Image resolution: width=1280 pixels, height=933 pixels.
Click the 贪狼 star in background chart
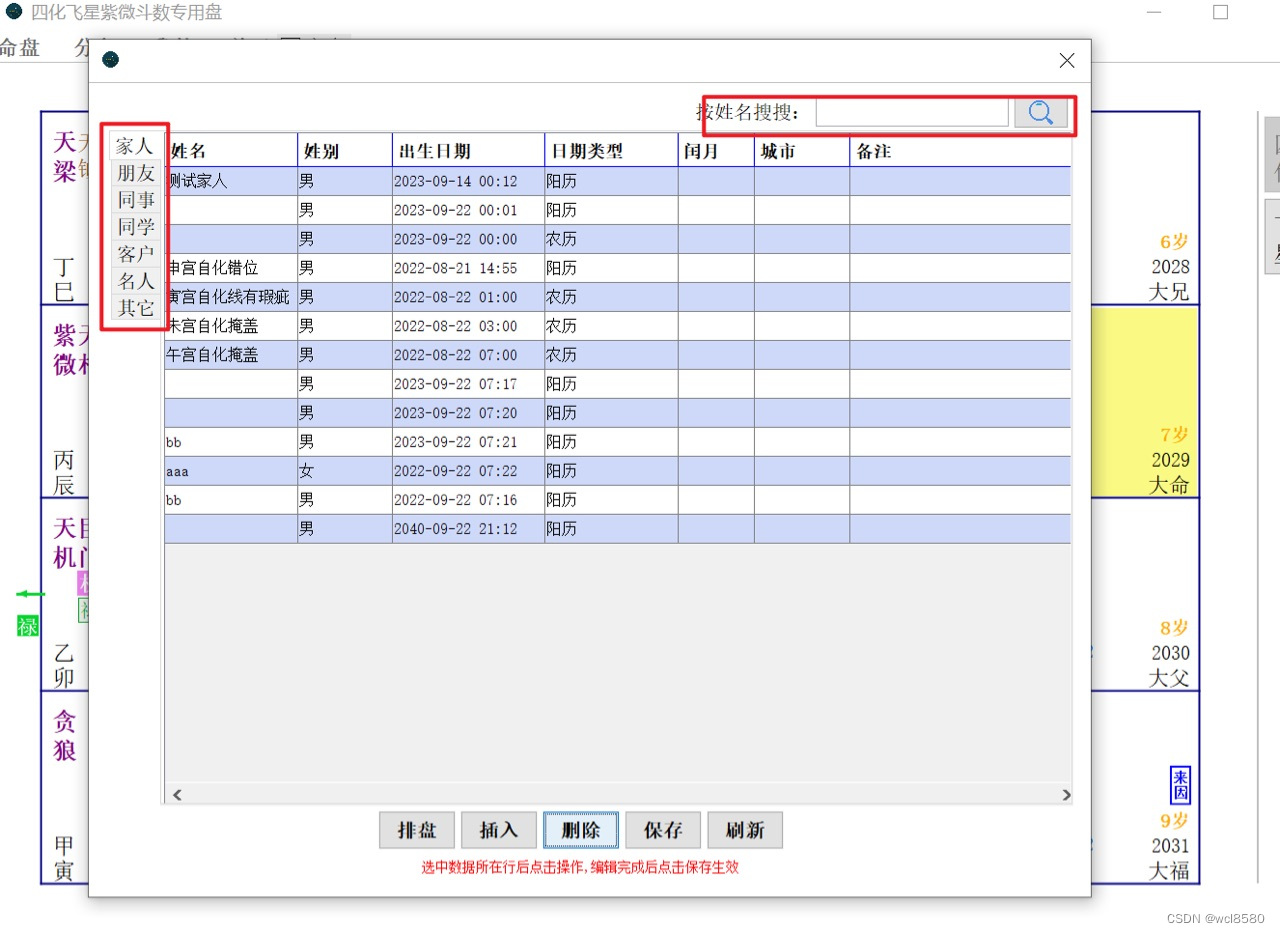65,735
